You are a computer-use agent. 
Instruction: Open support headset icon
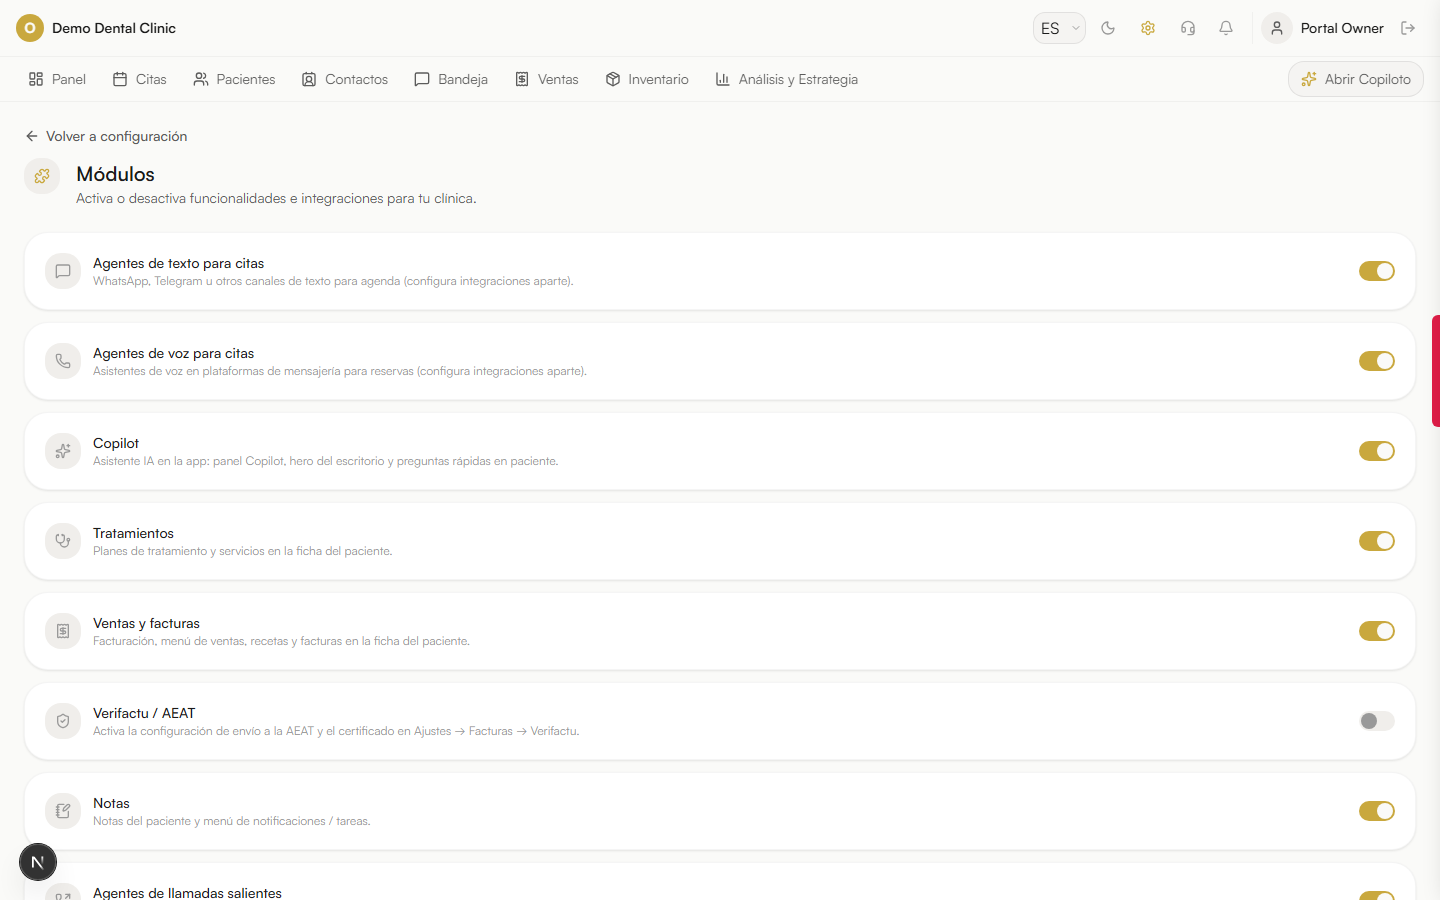pyautogui.click(x=1188, y=28)
